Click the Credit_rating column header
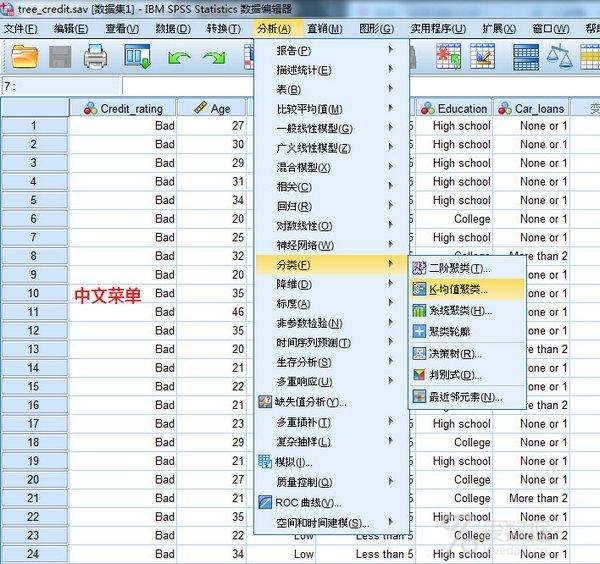This screenshot has height=564, width=600. (x=123, y=108)
